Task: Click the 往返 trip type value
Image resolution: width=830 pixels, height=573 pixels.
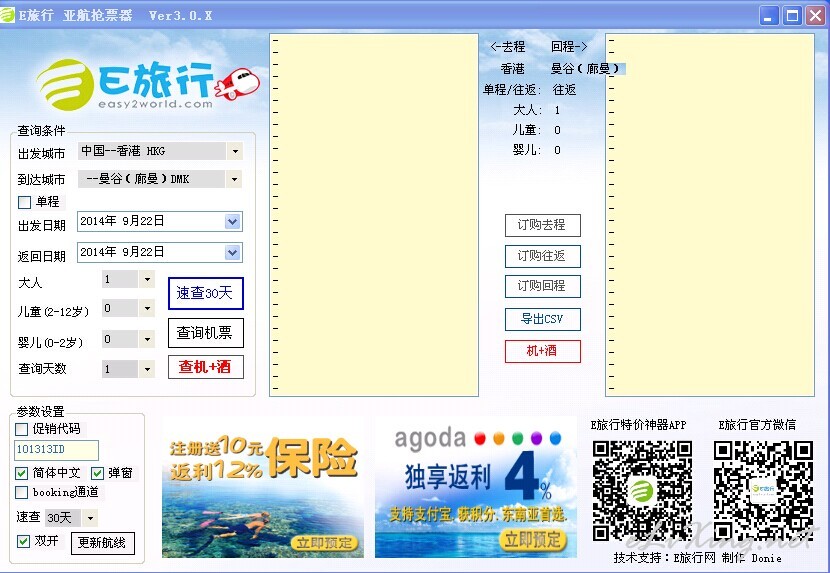Action: pos(564,90)
